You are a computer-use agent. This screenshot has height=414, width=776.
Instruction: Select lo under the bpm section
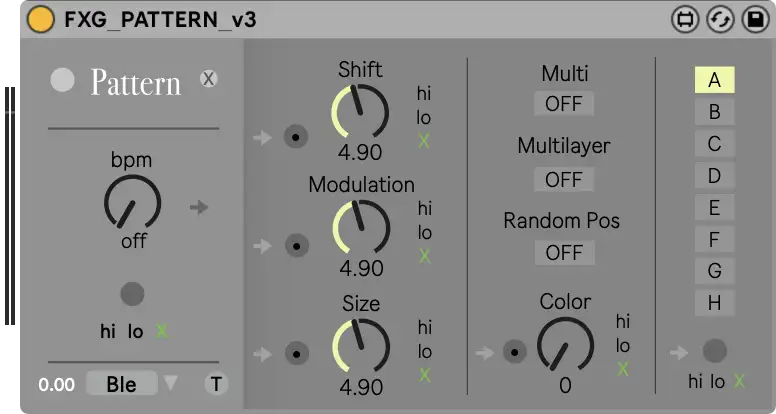coord(135,331)
